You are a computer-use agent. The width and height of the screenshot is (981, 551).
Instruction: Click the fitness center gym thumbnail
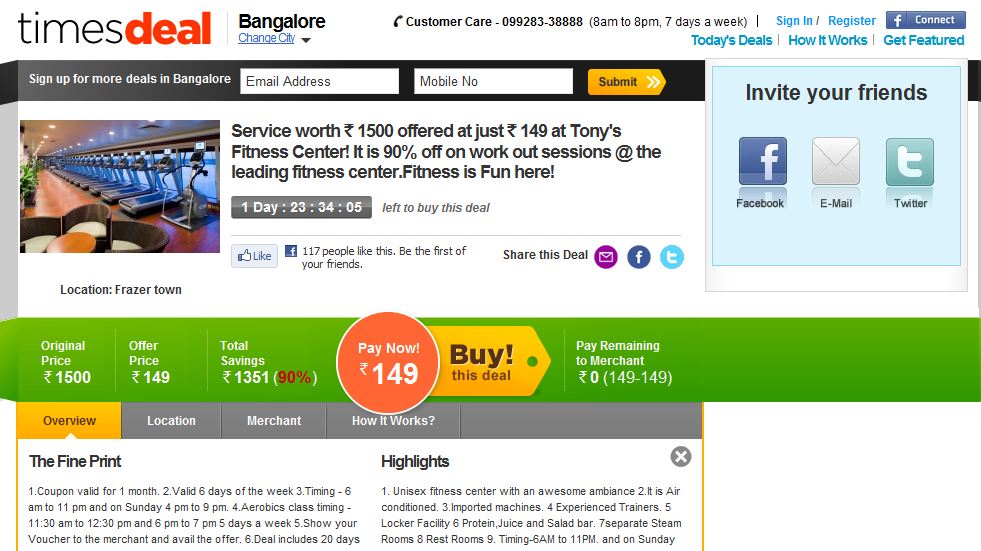coord(120,186)
